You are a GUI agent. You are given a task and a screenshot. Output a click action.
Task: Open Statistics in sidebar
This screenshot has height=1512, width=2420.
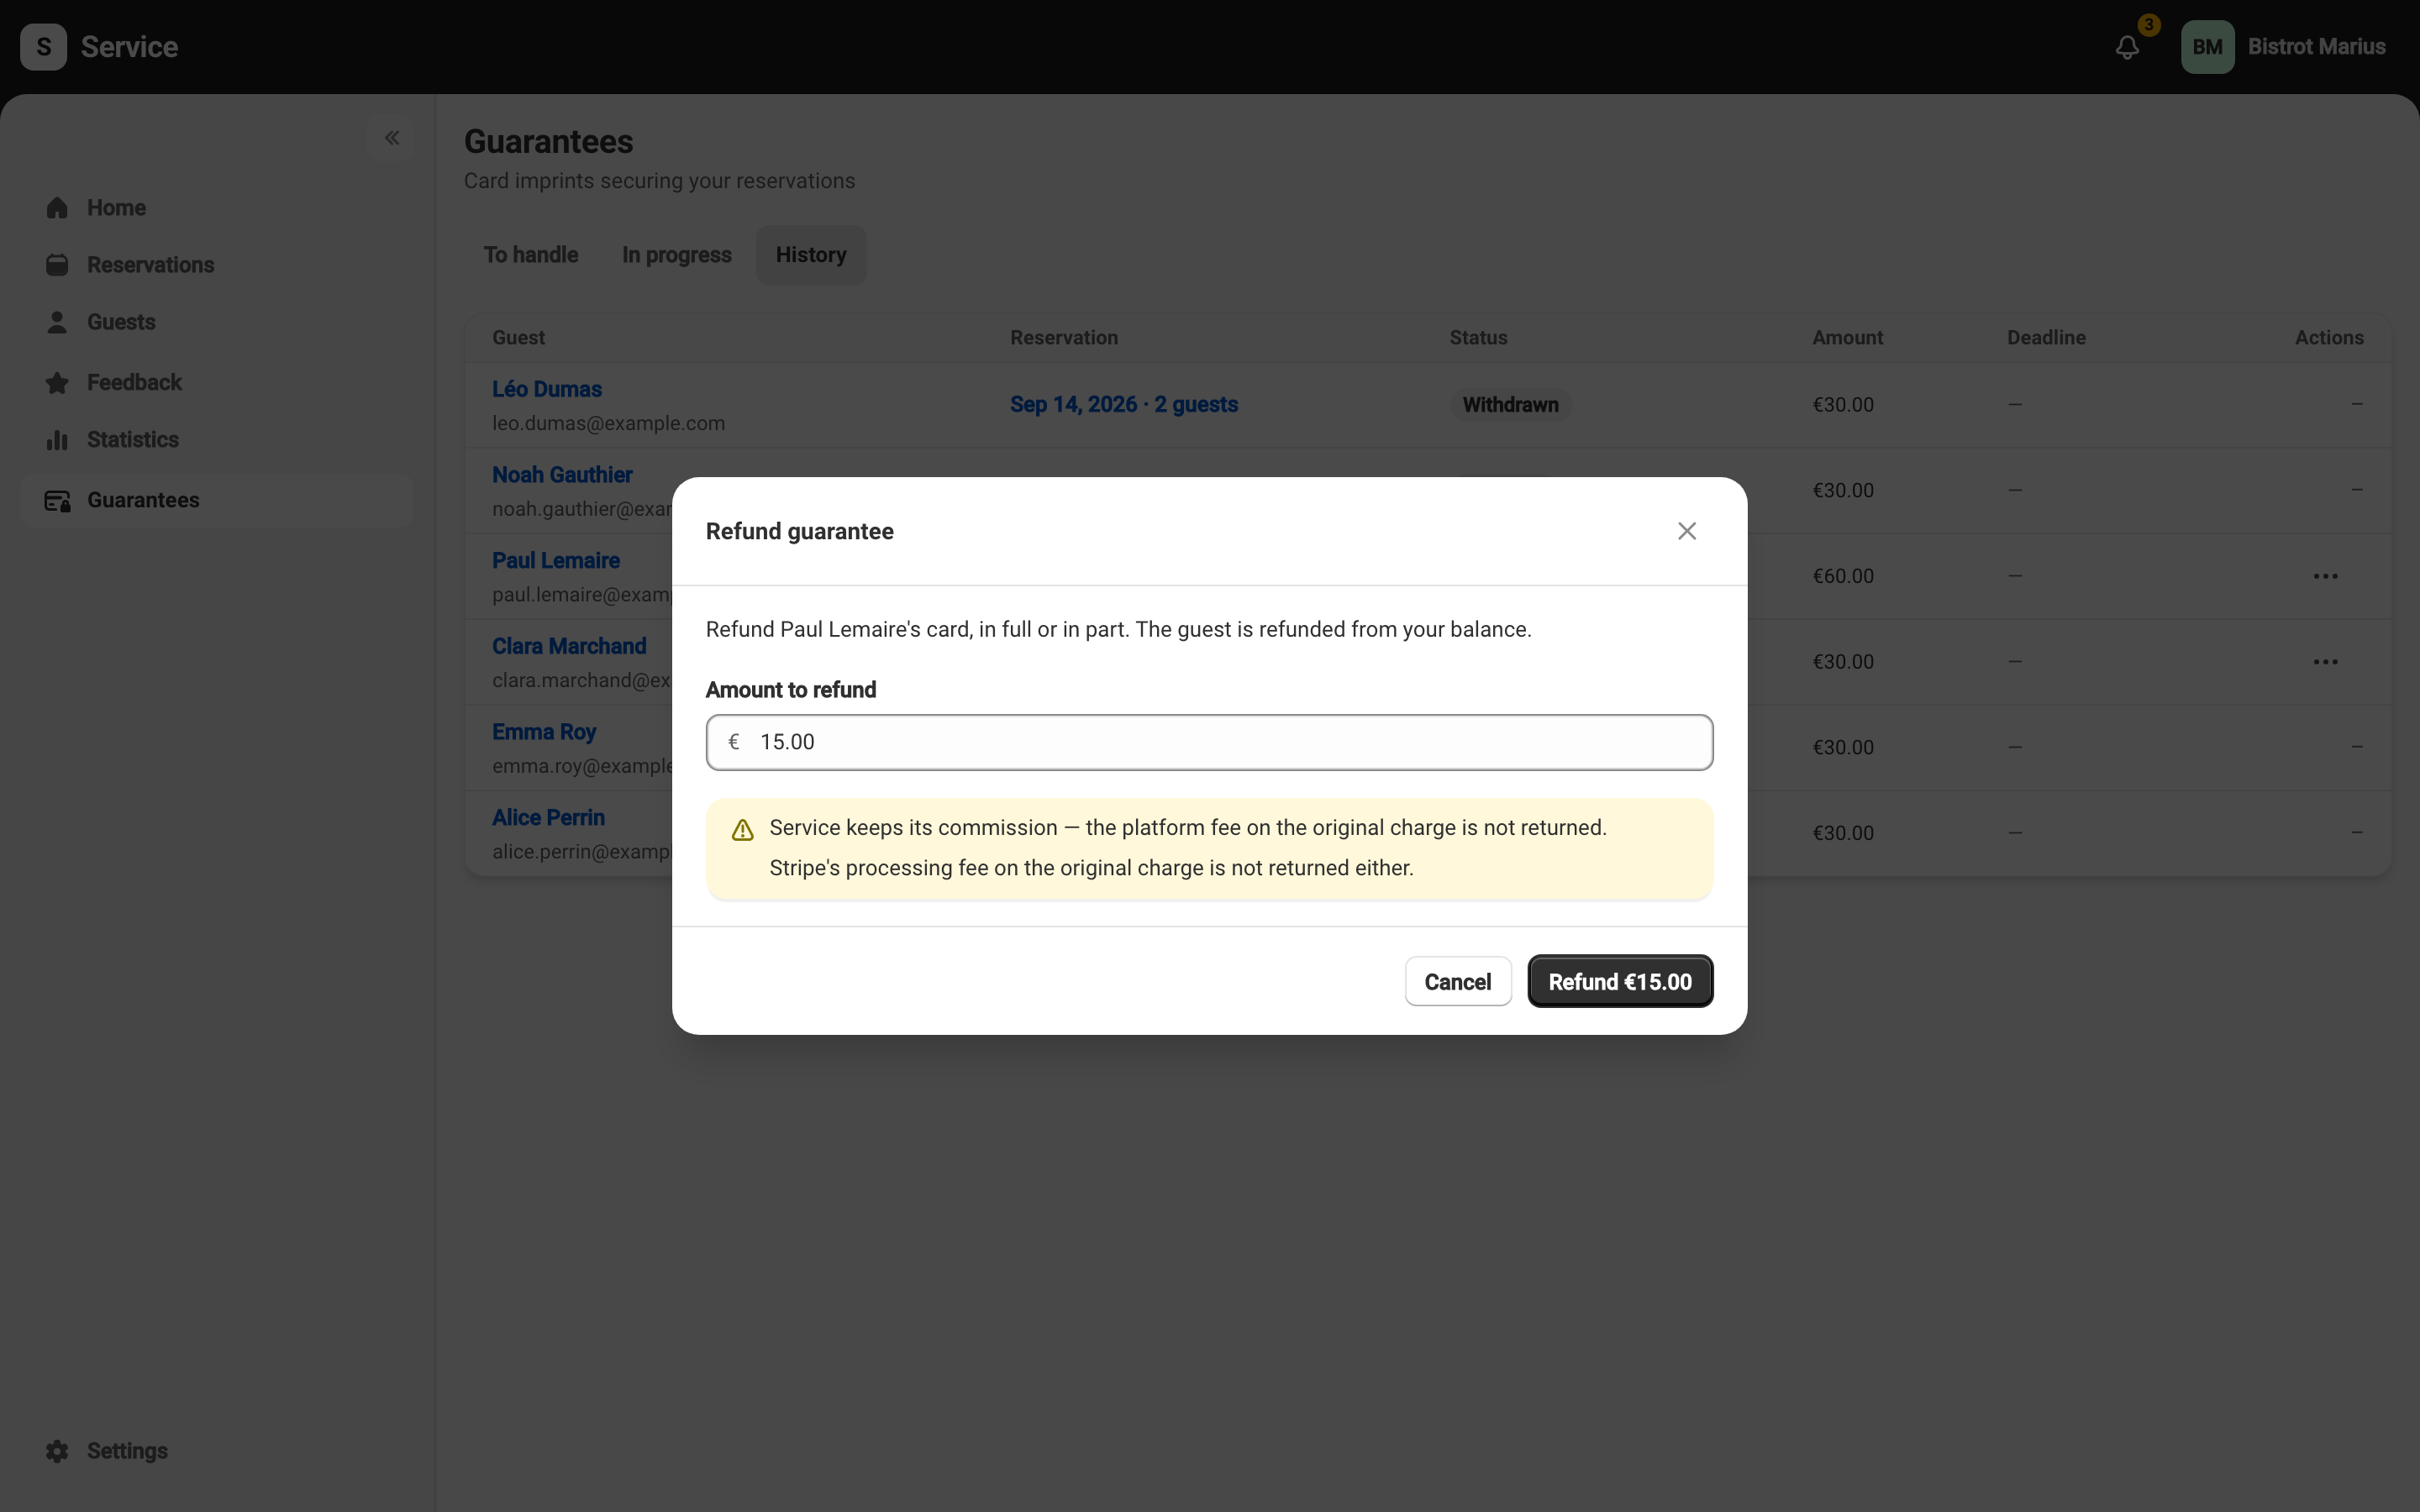(x=217, y=440)
